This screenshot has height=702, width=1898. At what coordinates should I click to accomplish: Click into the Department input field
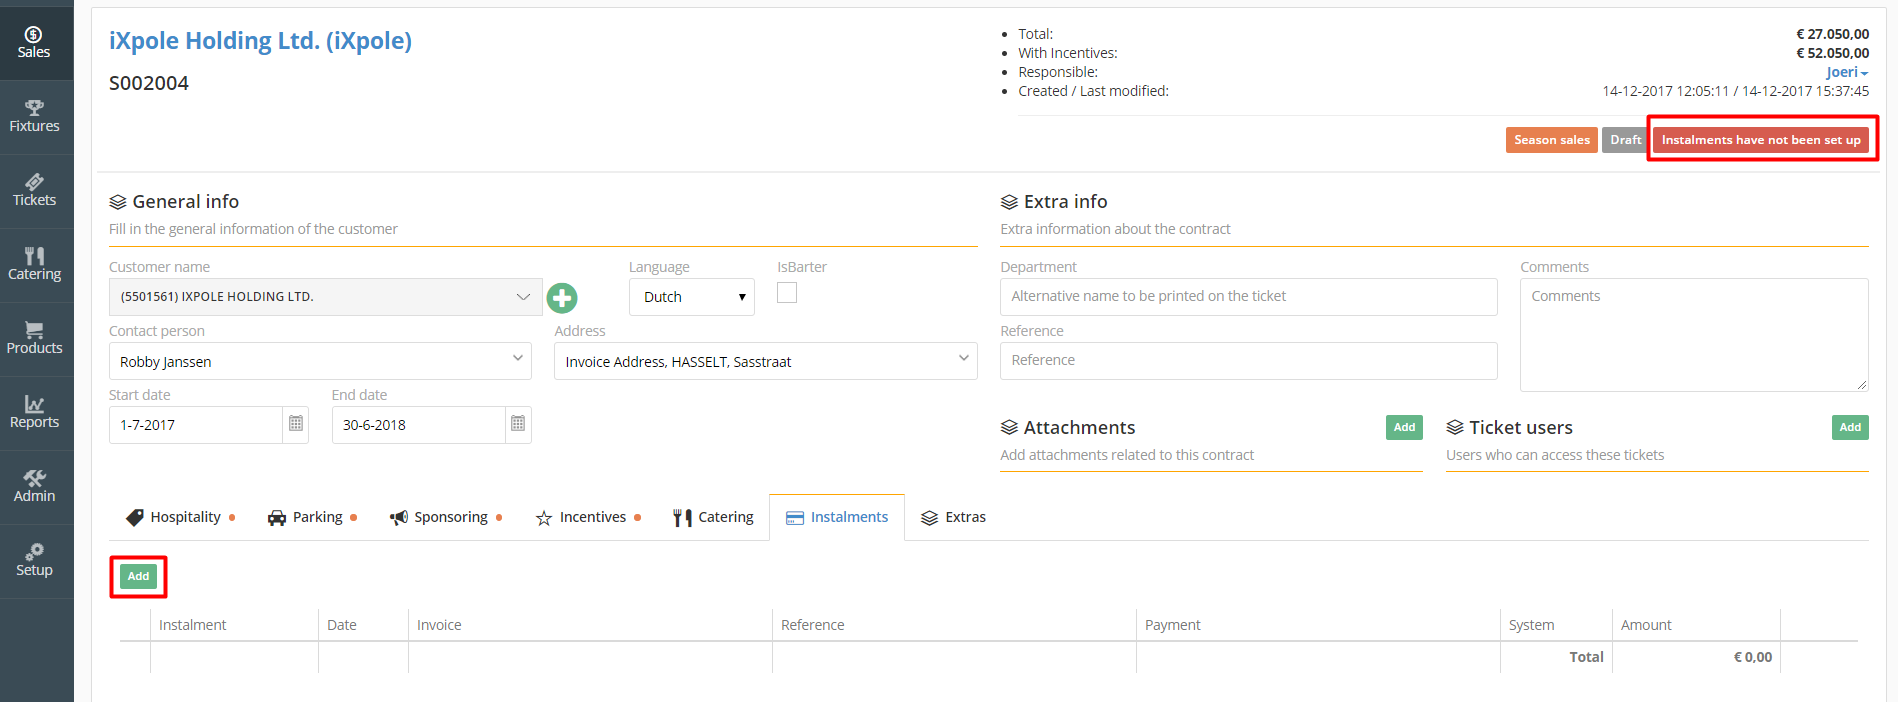tap(1248, 297)
